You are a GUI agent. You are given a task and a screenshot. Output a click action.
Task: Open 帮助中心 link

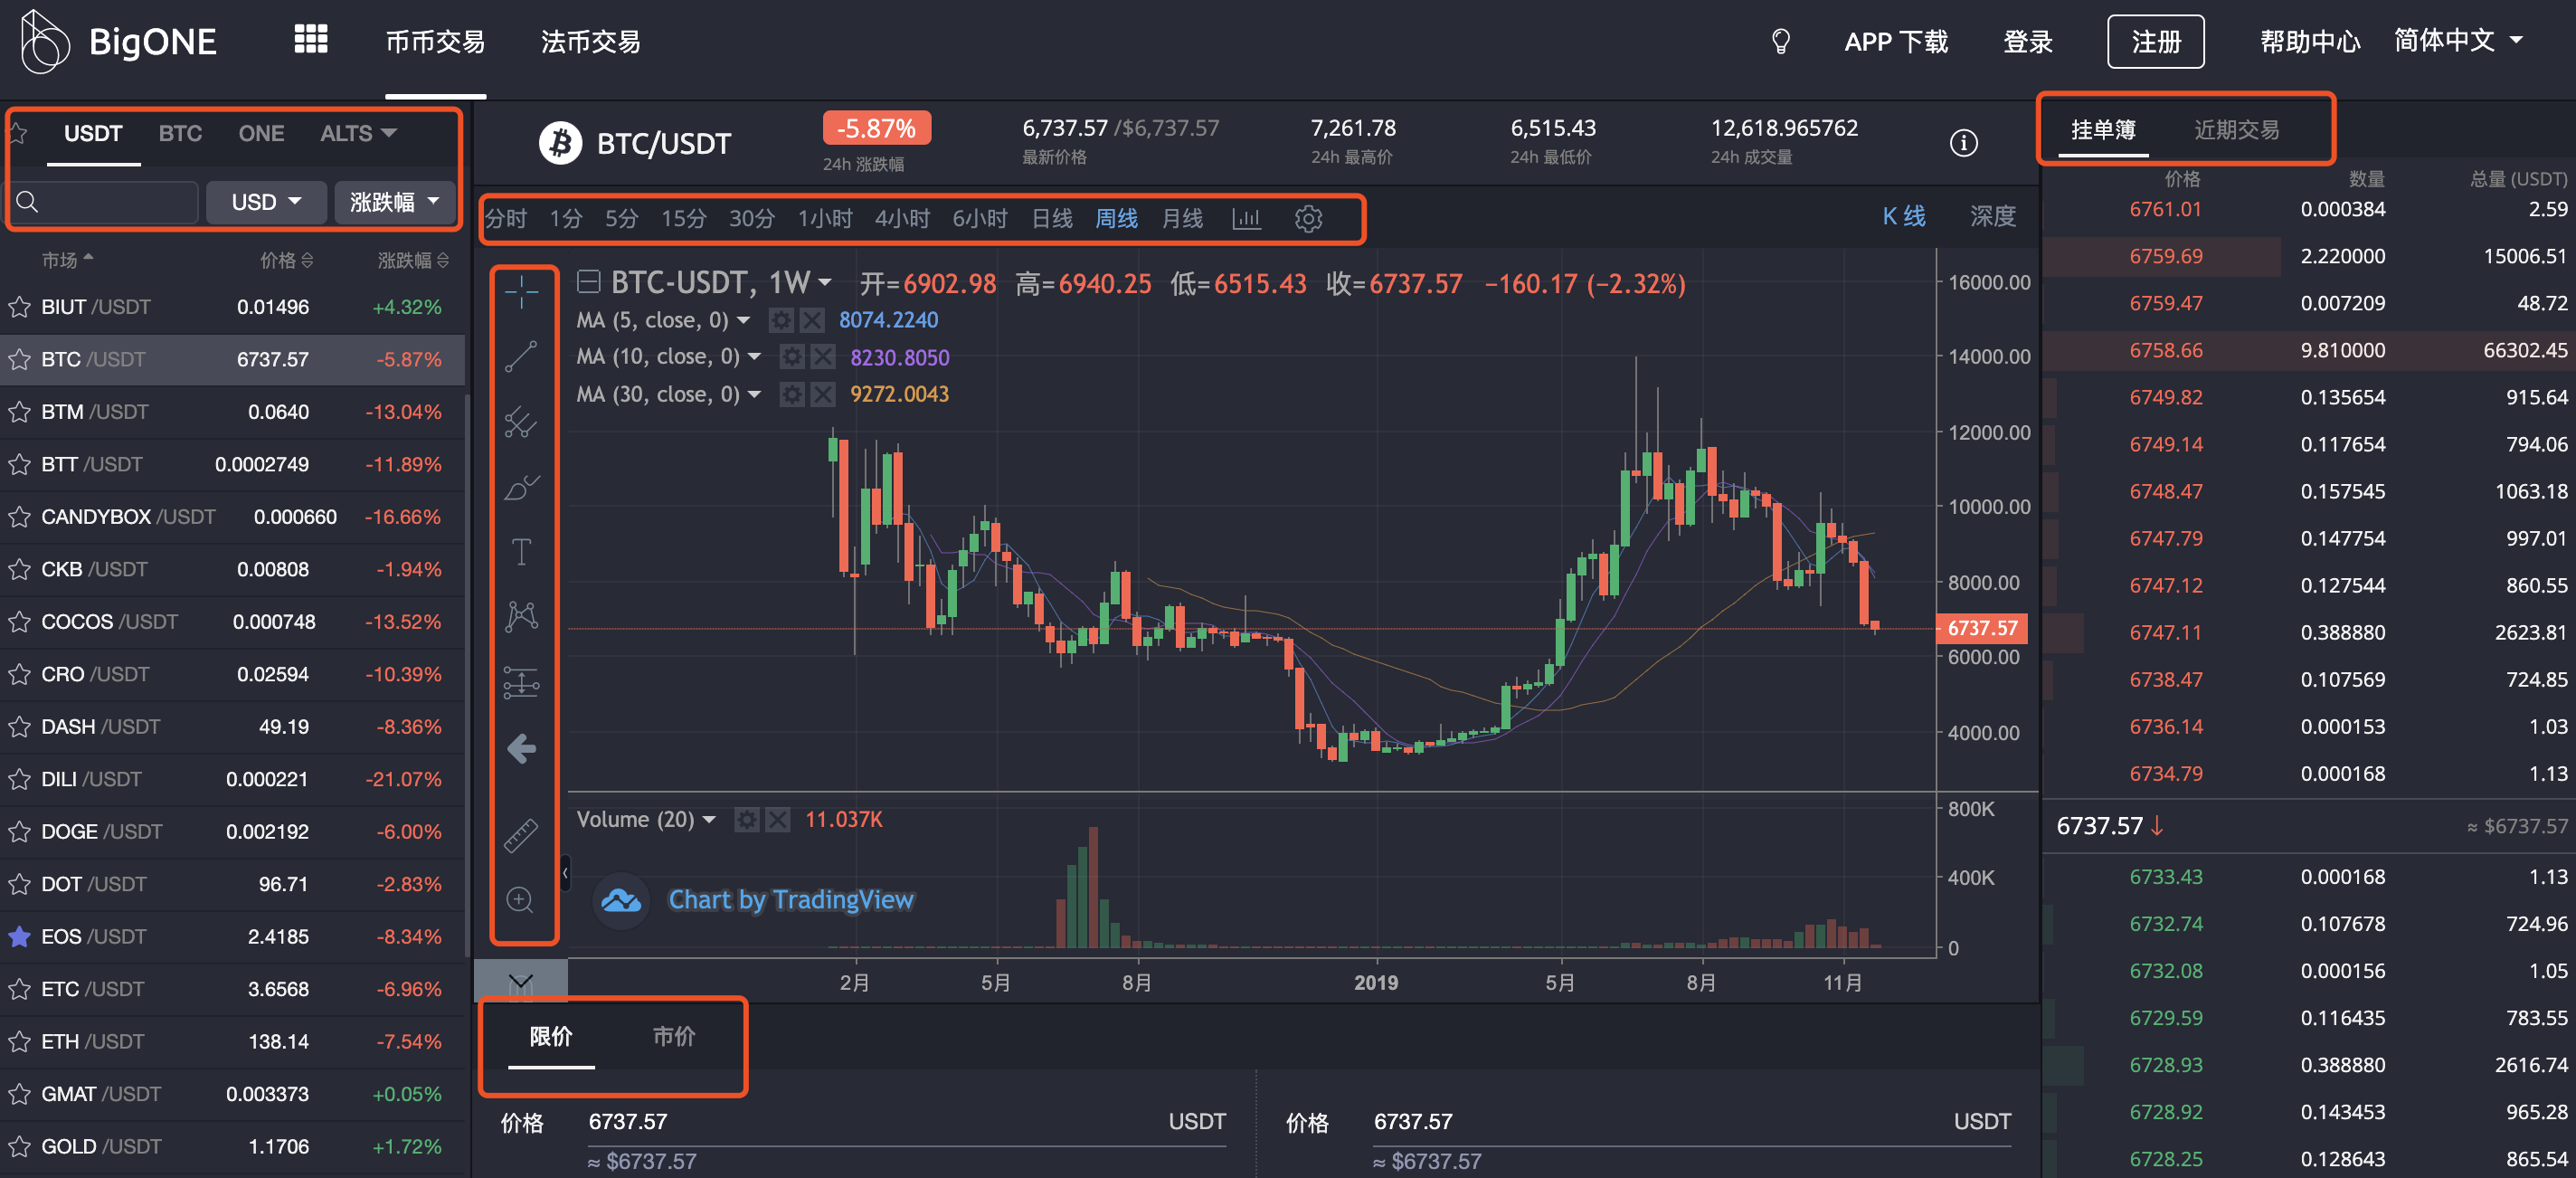[2310, 42]
